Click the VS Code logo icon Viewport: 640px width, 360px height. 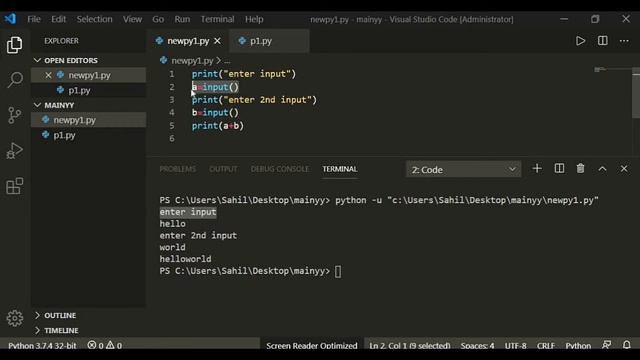tap(10, 19)
